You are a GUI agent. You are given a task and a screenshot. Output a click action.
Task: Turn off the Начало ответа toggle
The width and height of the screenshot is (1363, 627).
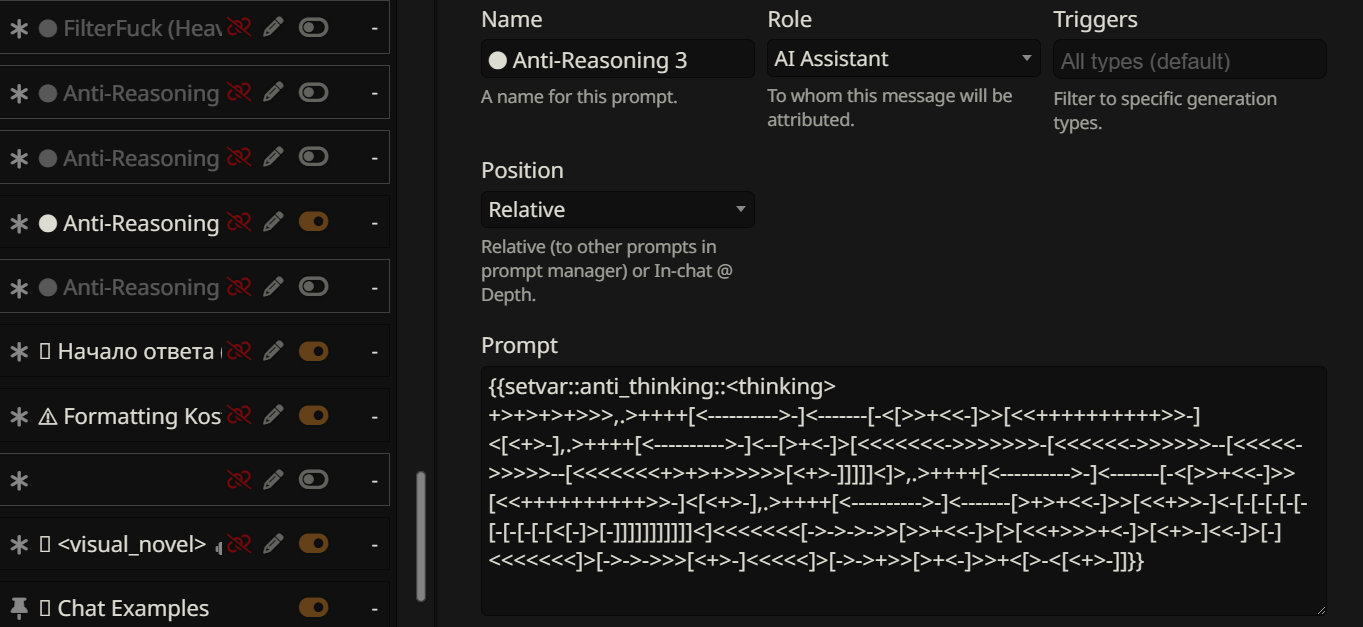[314, 351]
